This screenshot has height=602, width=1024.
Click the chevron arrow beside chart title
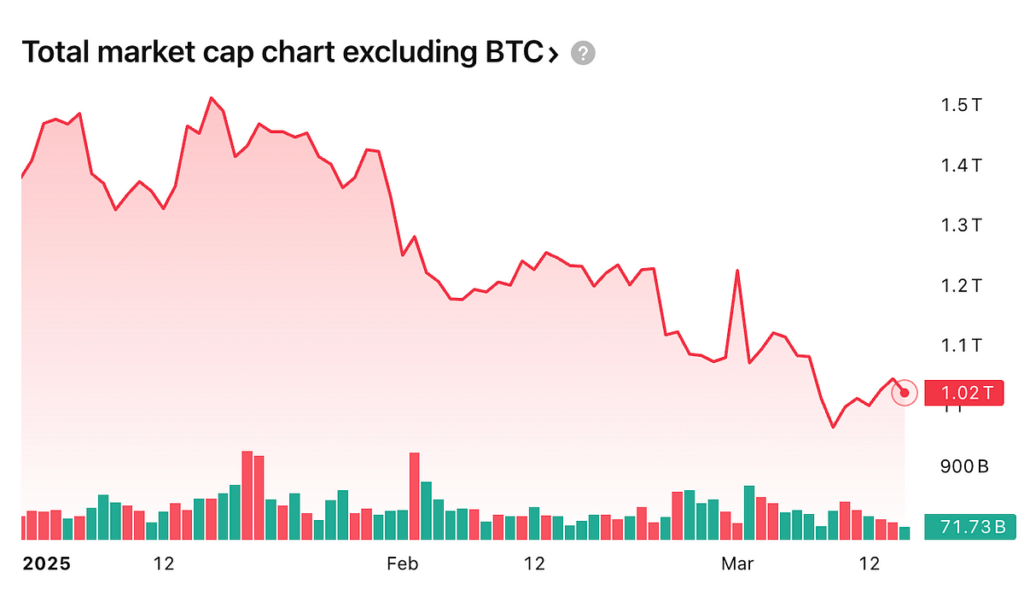pyautogui.click(x=552, y=54)
